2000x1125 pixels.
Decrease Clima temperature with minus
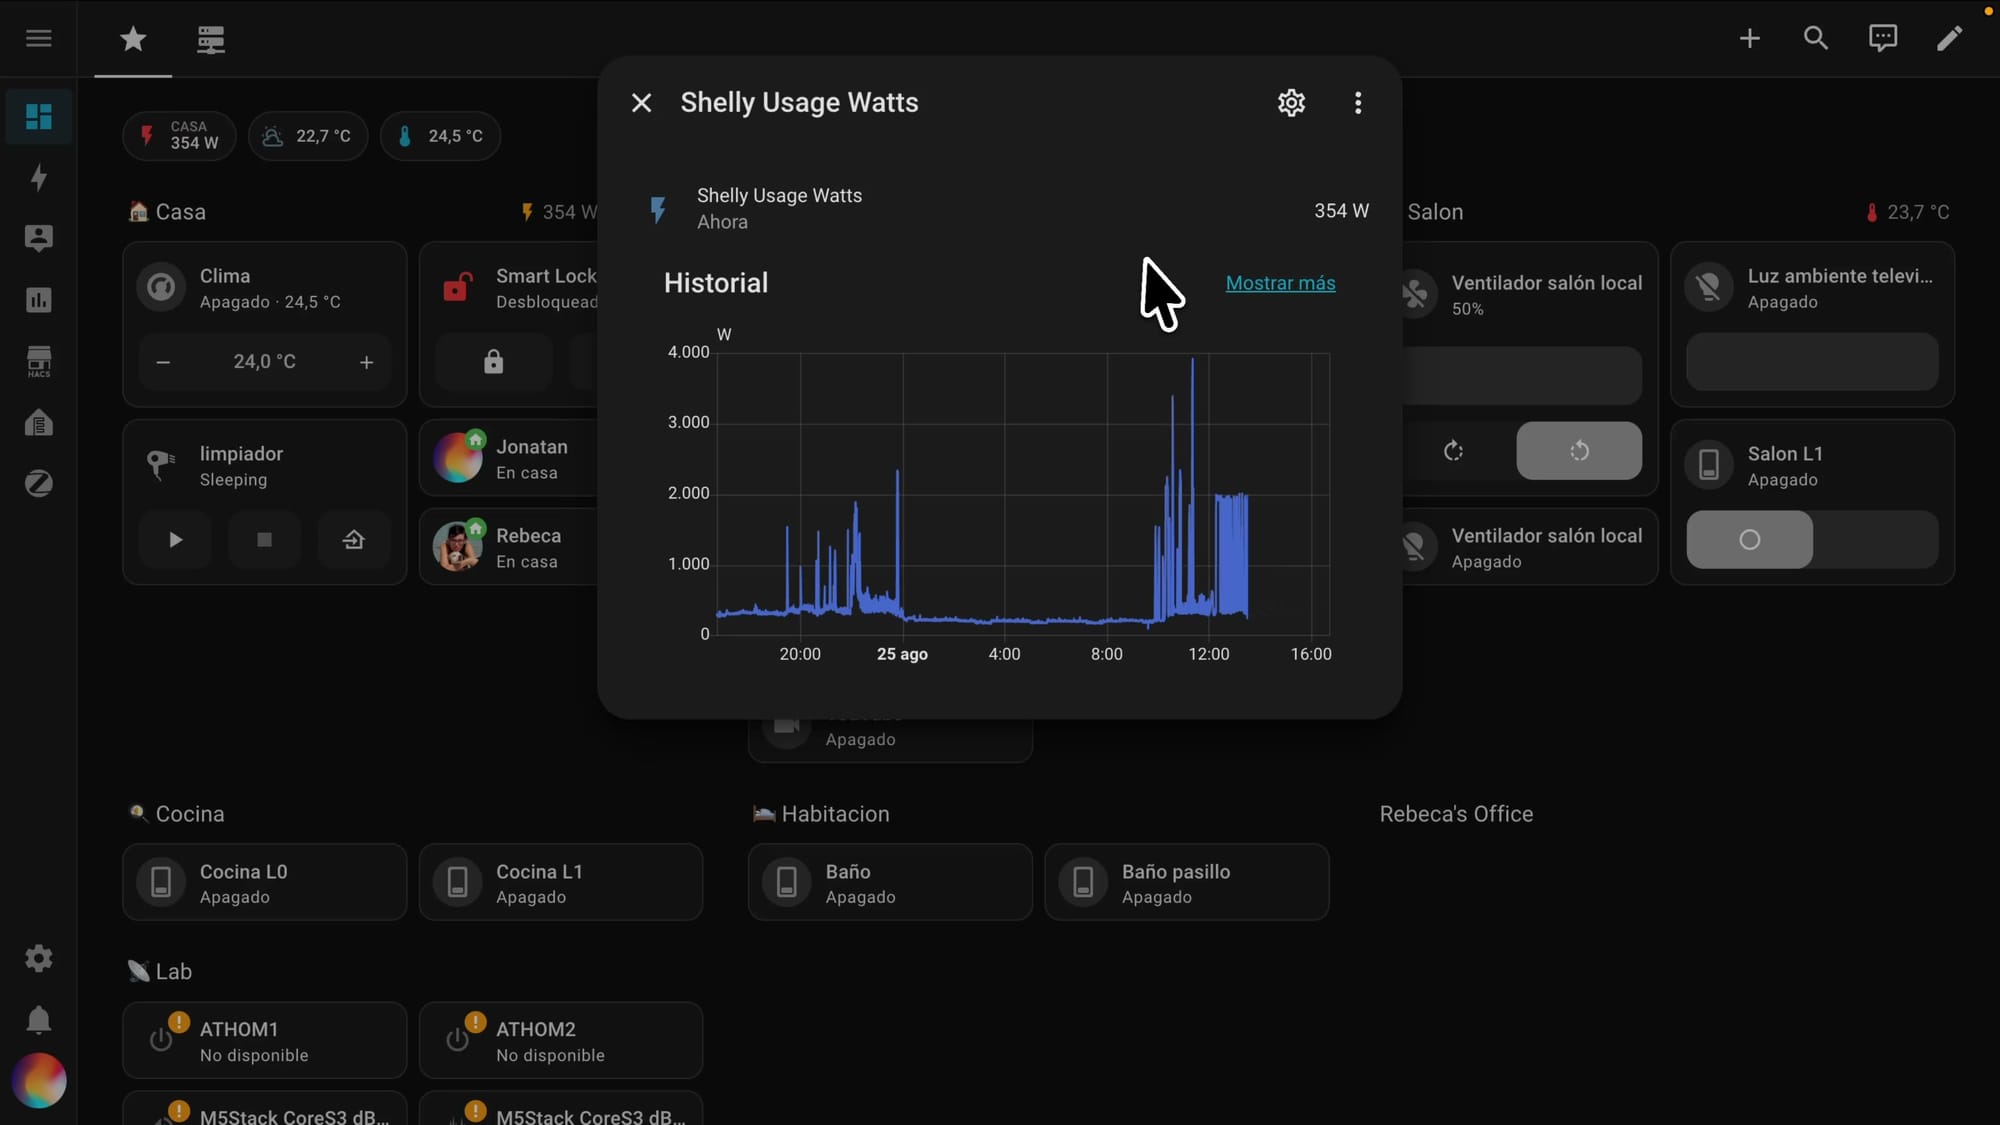(x=163, y=362)
